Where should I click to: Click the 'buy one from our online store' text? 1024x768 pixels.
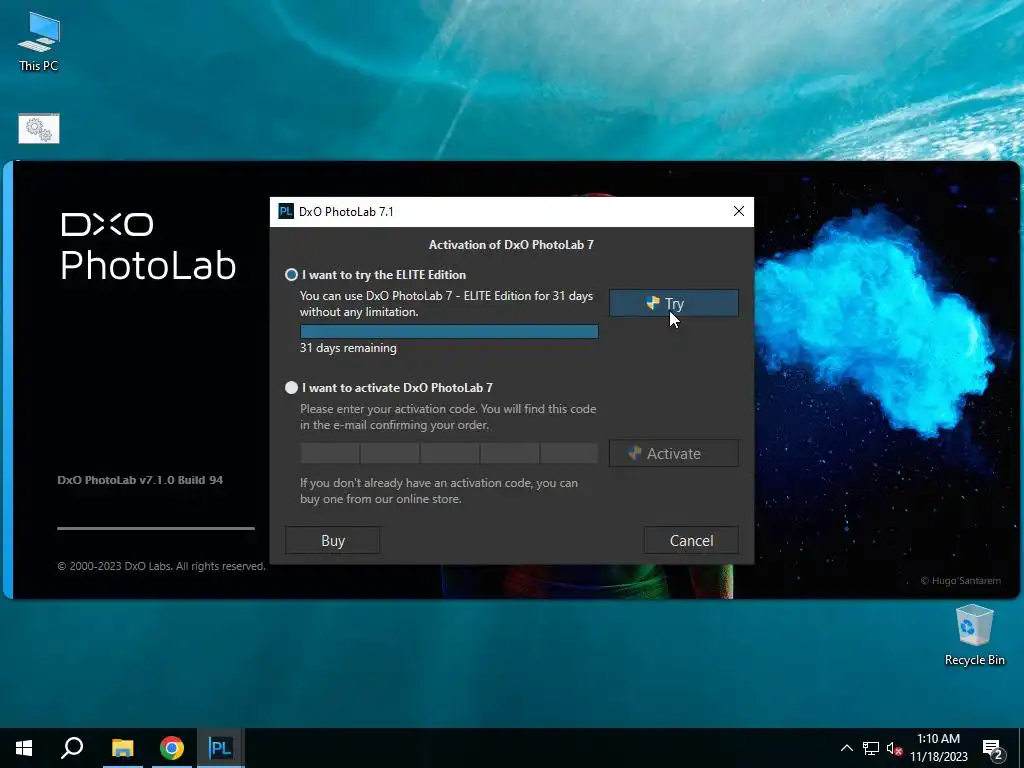pyautogui.click(x=381, y=499)
